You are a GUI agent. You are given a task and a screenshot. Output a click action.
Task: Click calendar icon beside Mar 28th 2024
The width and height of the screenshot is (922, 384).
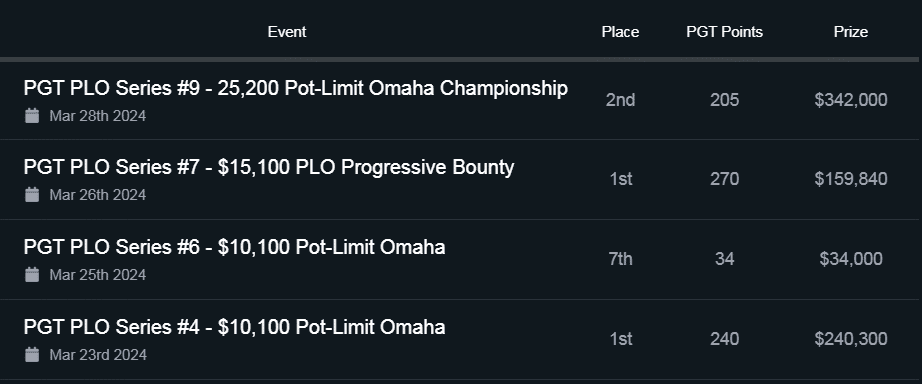click(x=32, y=116)
